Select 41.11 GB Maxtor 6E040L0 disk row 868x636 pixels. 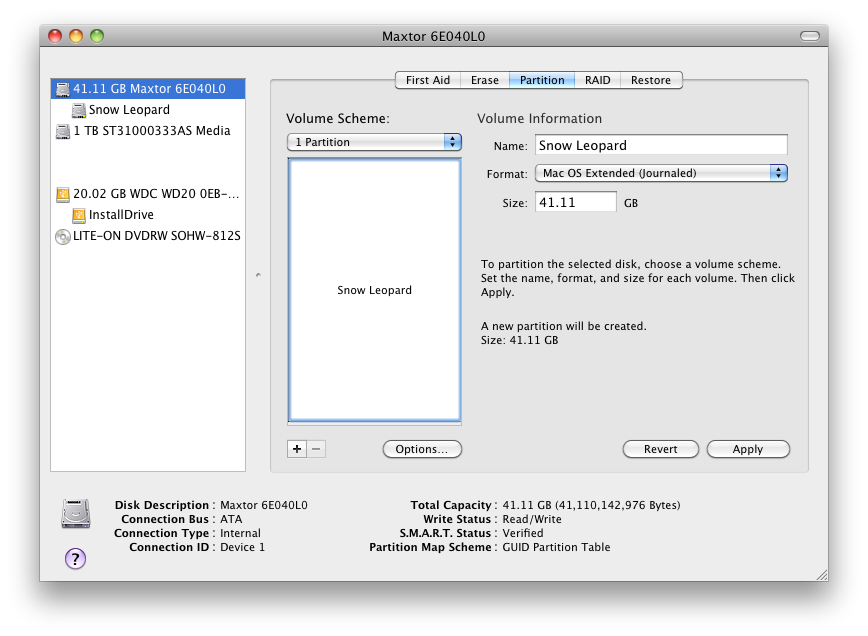click(x=148, y=89)
